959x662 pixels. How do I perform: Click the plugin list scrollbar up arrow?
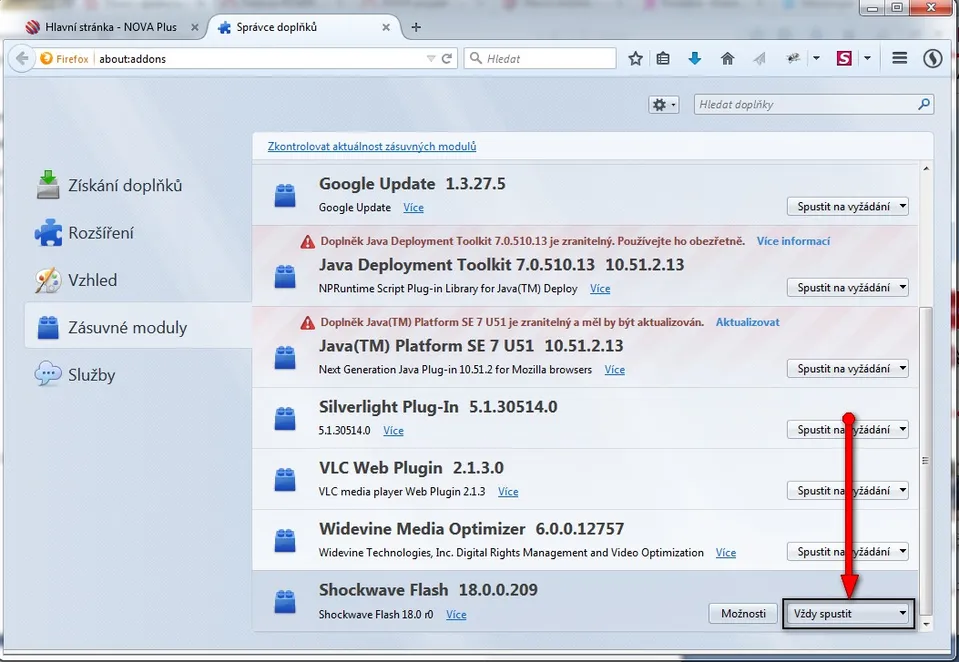coord(926,169)
